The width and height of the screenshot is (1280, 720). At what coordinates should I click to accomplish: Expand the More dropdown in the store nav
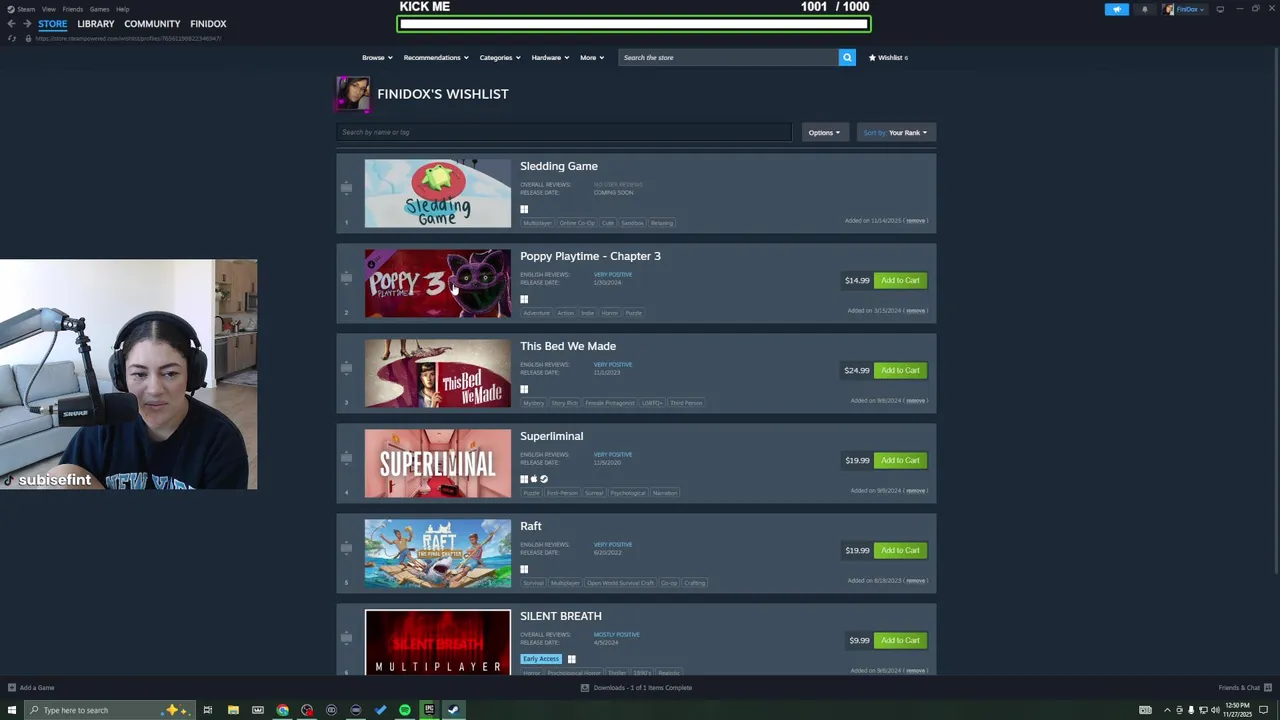point(591,57)
